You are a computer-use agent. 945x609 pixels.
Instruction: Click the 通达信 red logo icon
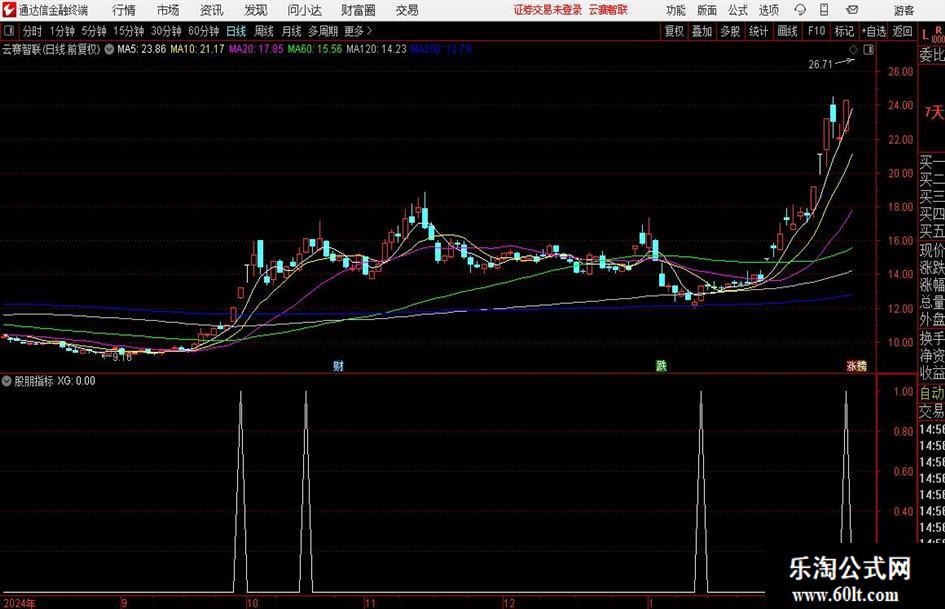point(9,10)
